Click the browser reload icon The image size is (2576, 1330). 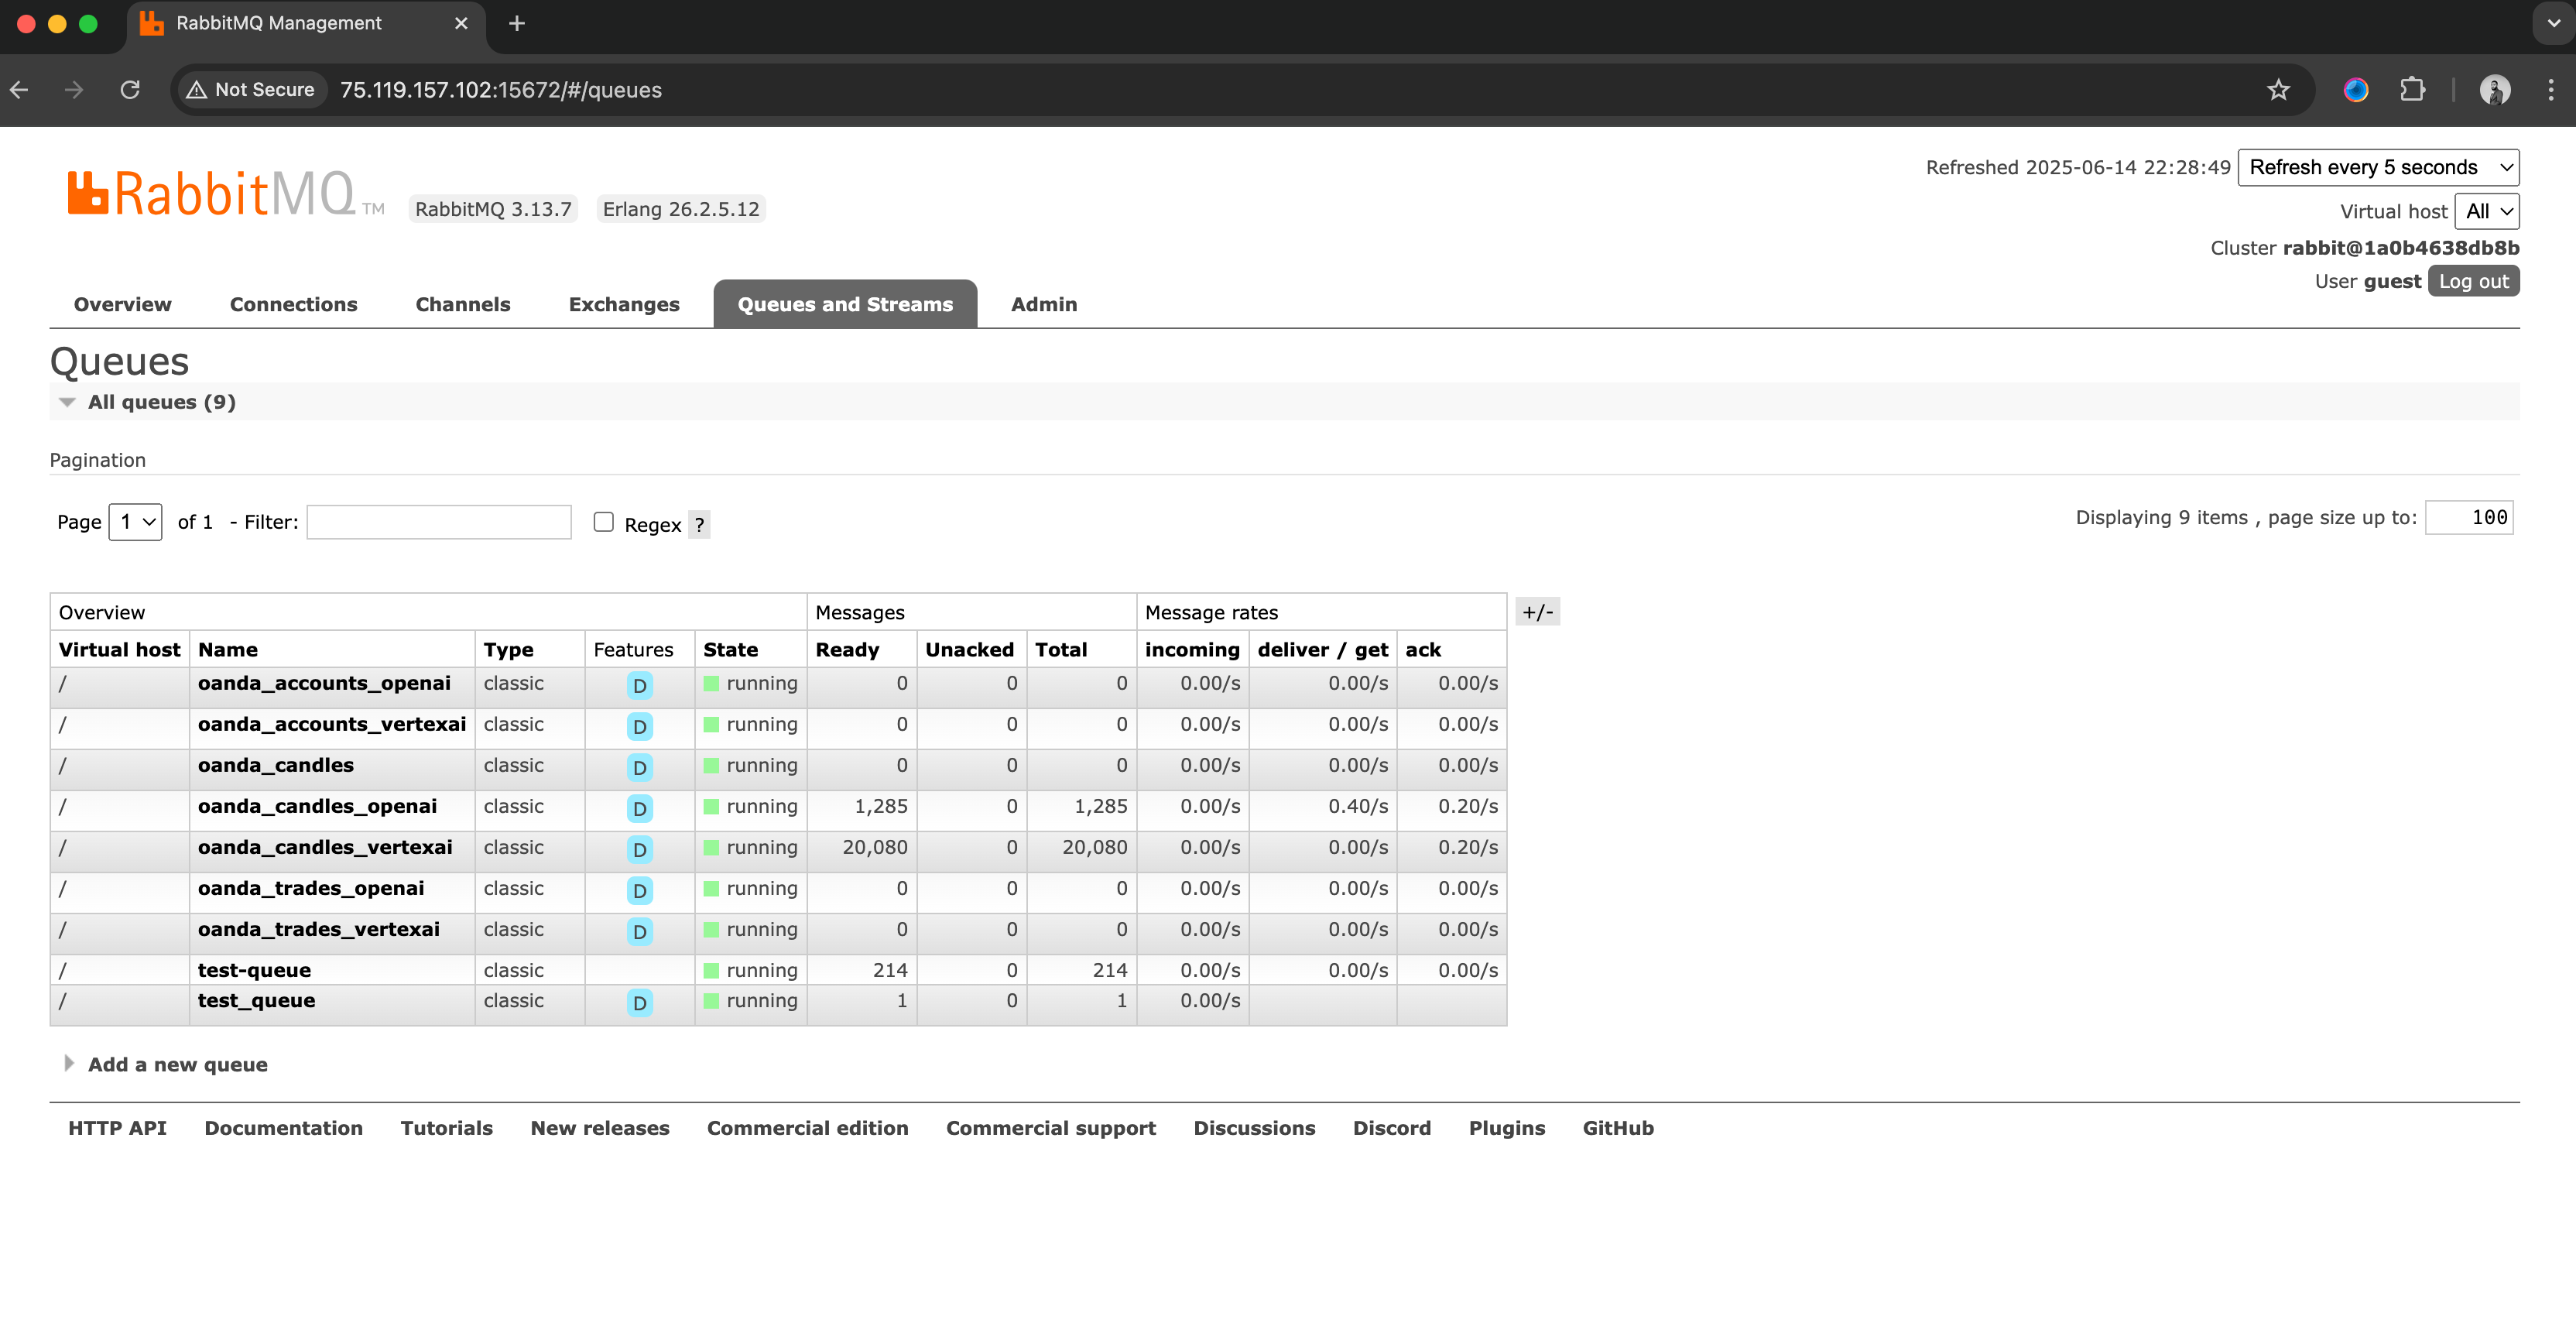130,90
